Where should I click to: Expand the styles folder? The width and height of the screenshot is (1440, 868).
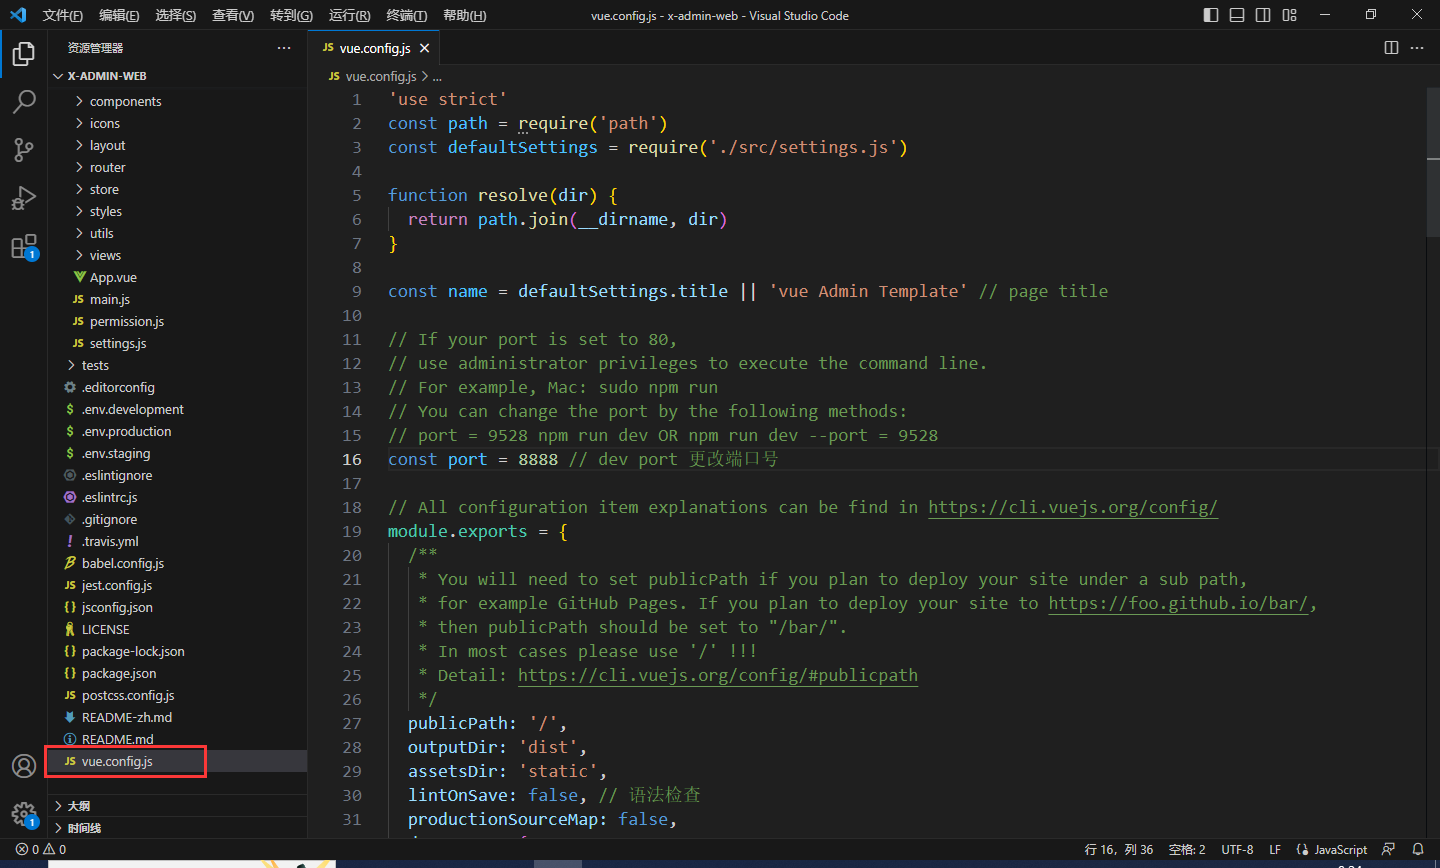(177, 211)
